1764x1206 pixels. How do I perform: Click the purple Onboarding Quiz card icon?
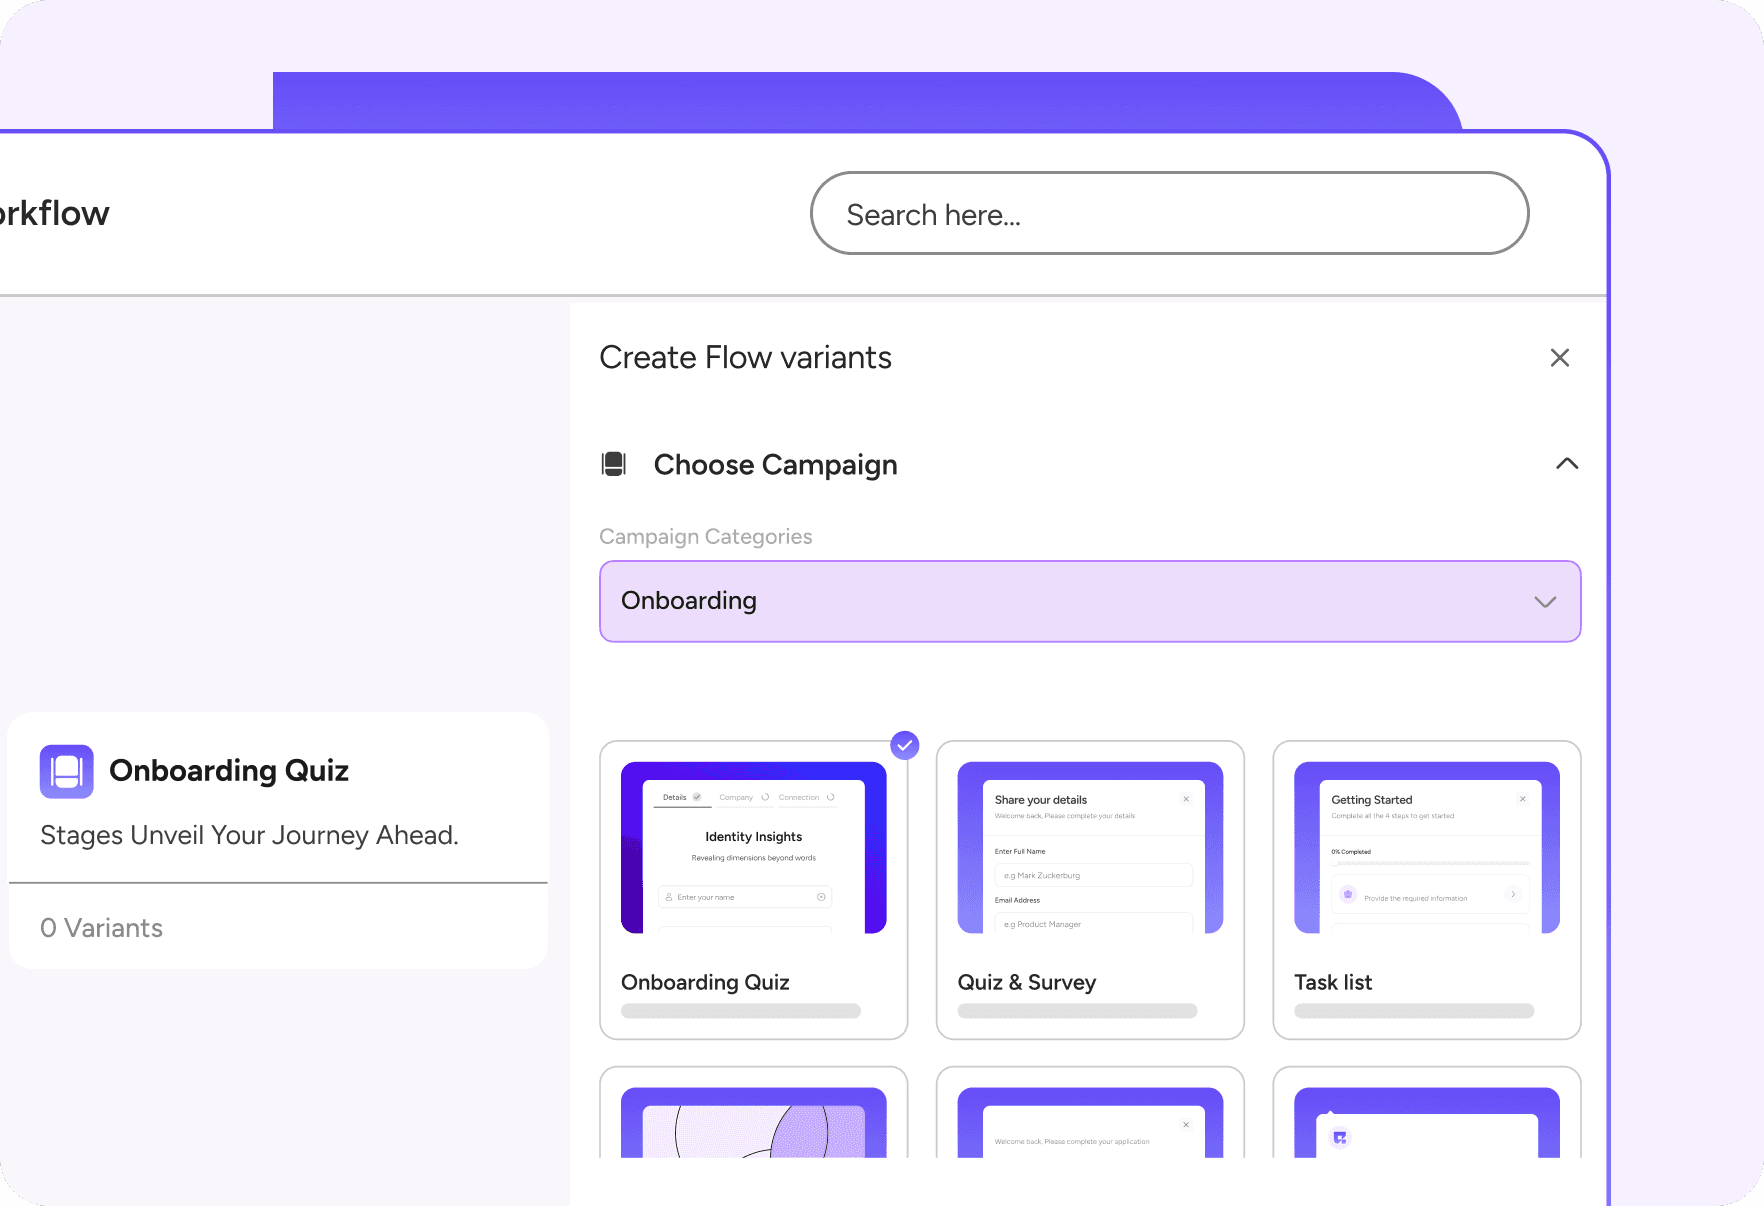point(66,771)
